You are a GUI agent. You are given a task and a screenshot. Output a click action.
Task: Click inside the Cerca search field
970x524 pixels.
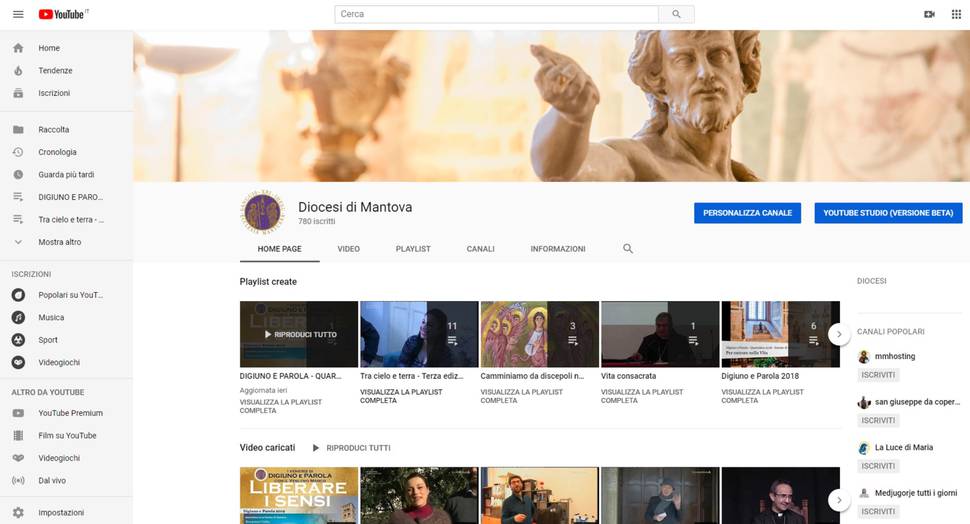pos(497,14)
